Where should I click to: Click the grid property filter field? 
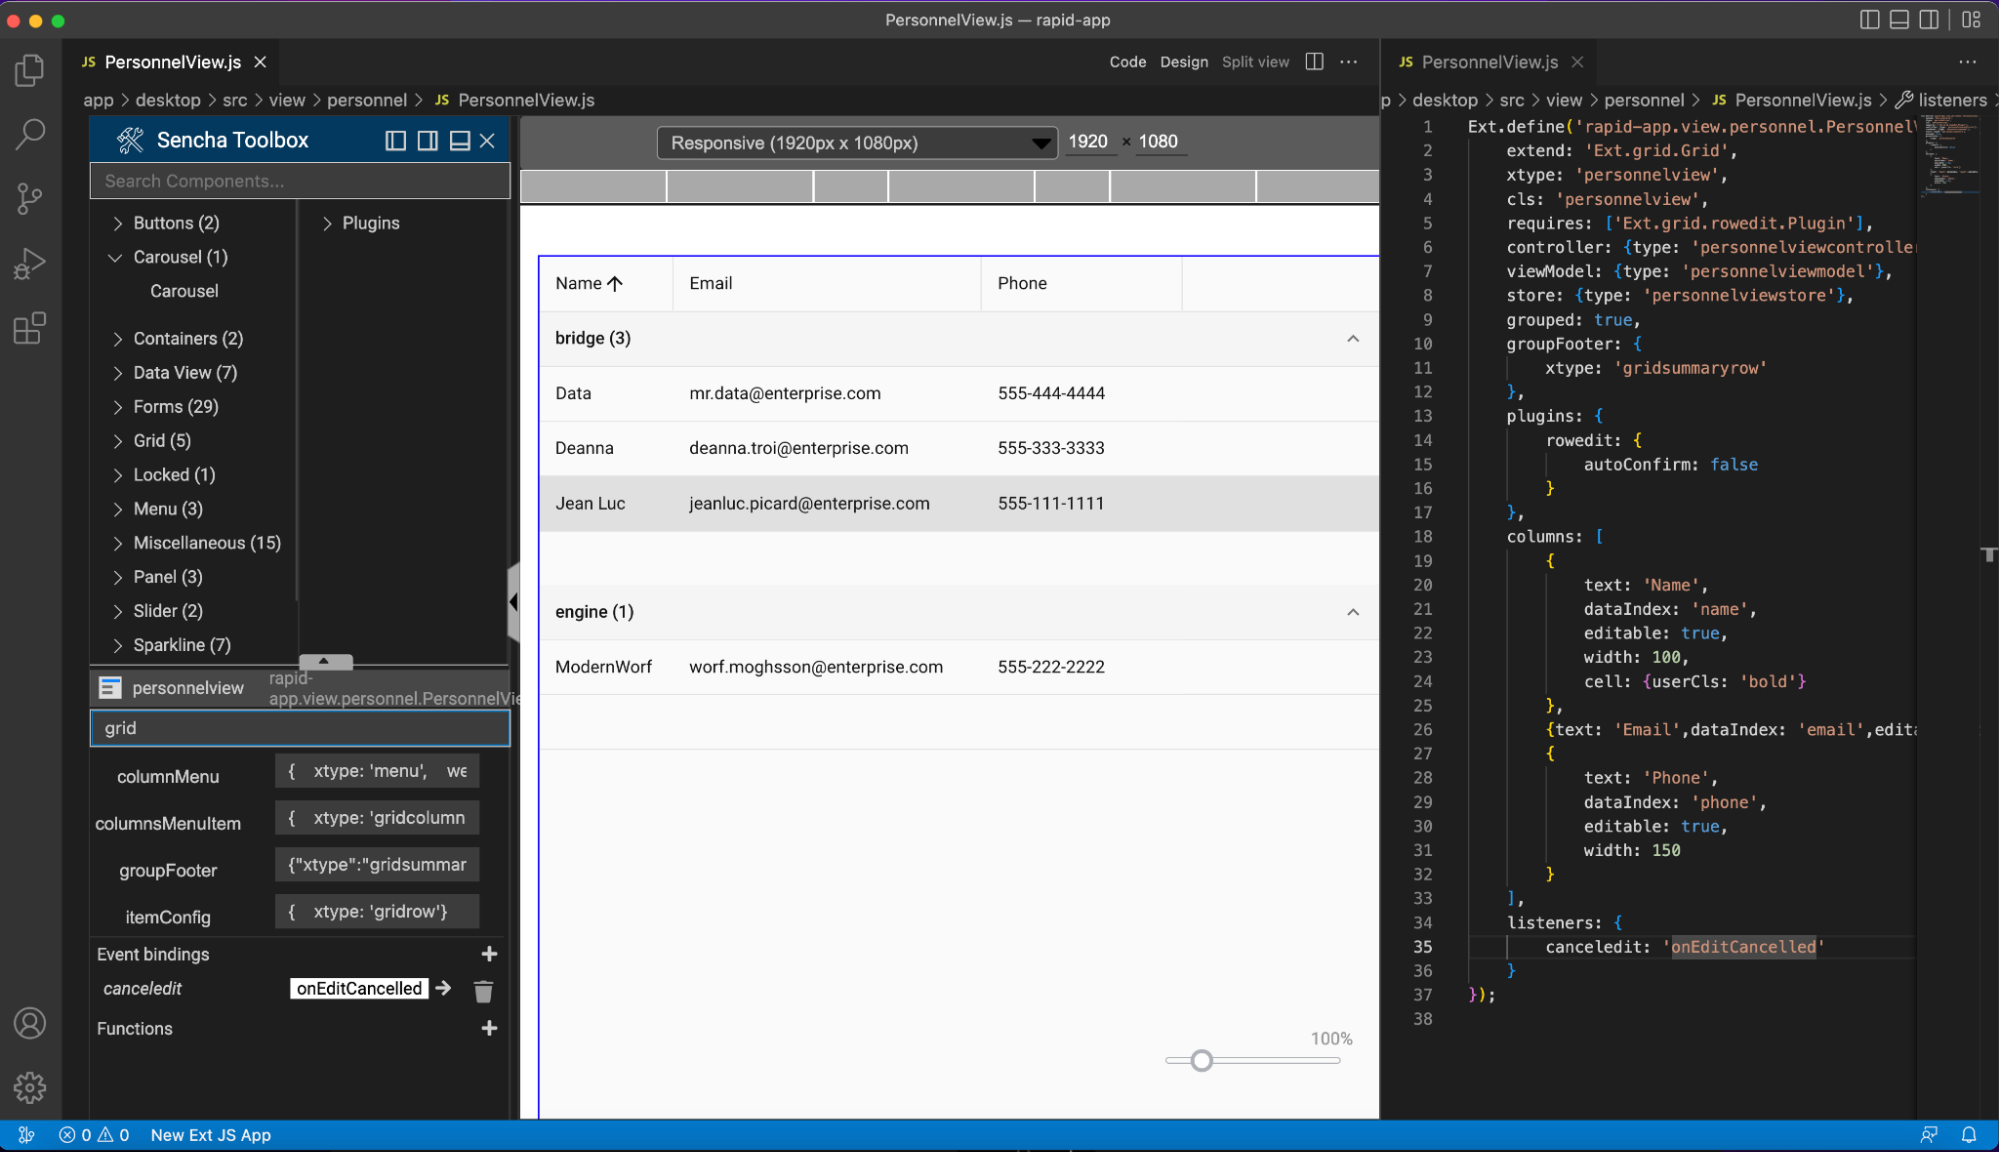300,728
